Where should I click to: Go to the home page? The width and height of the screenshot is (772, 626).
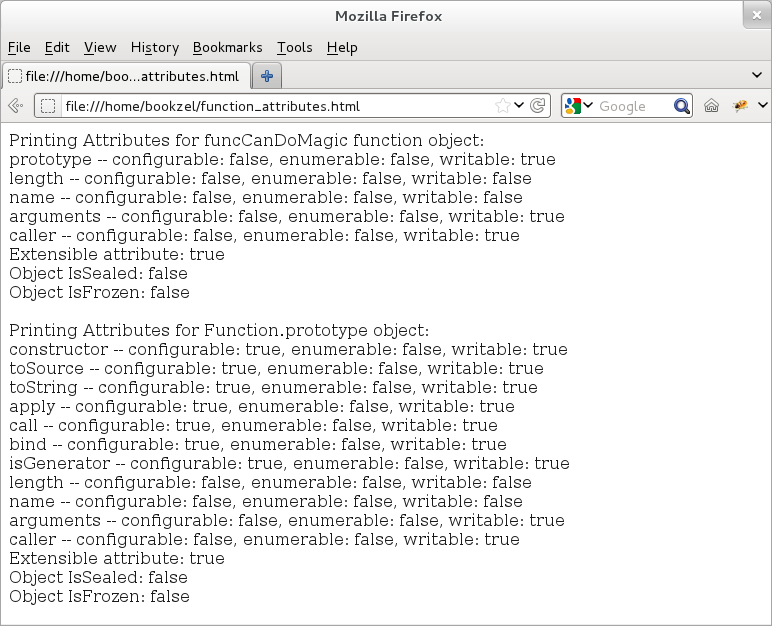(x=712, y=106)
